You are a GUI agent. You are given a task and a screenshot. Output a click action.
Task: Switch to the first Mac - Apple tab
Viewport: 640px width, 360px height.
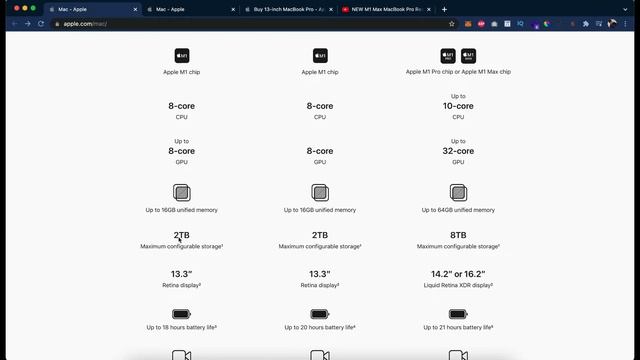93,9
